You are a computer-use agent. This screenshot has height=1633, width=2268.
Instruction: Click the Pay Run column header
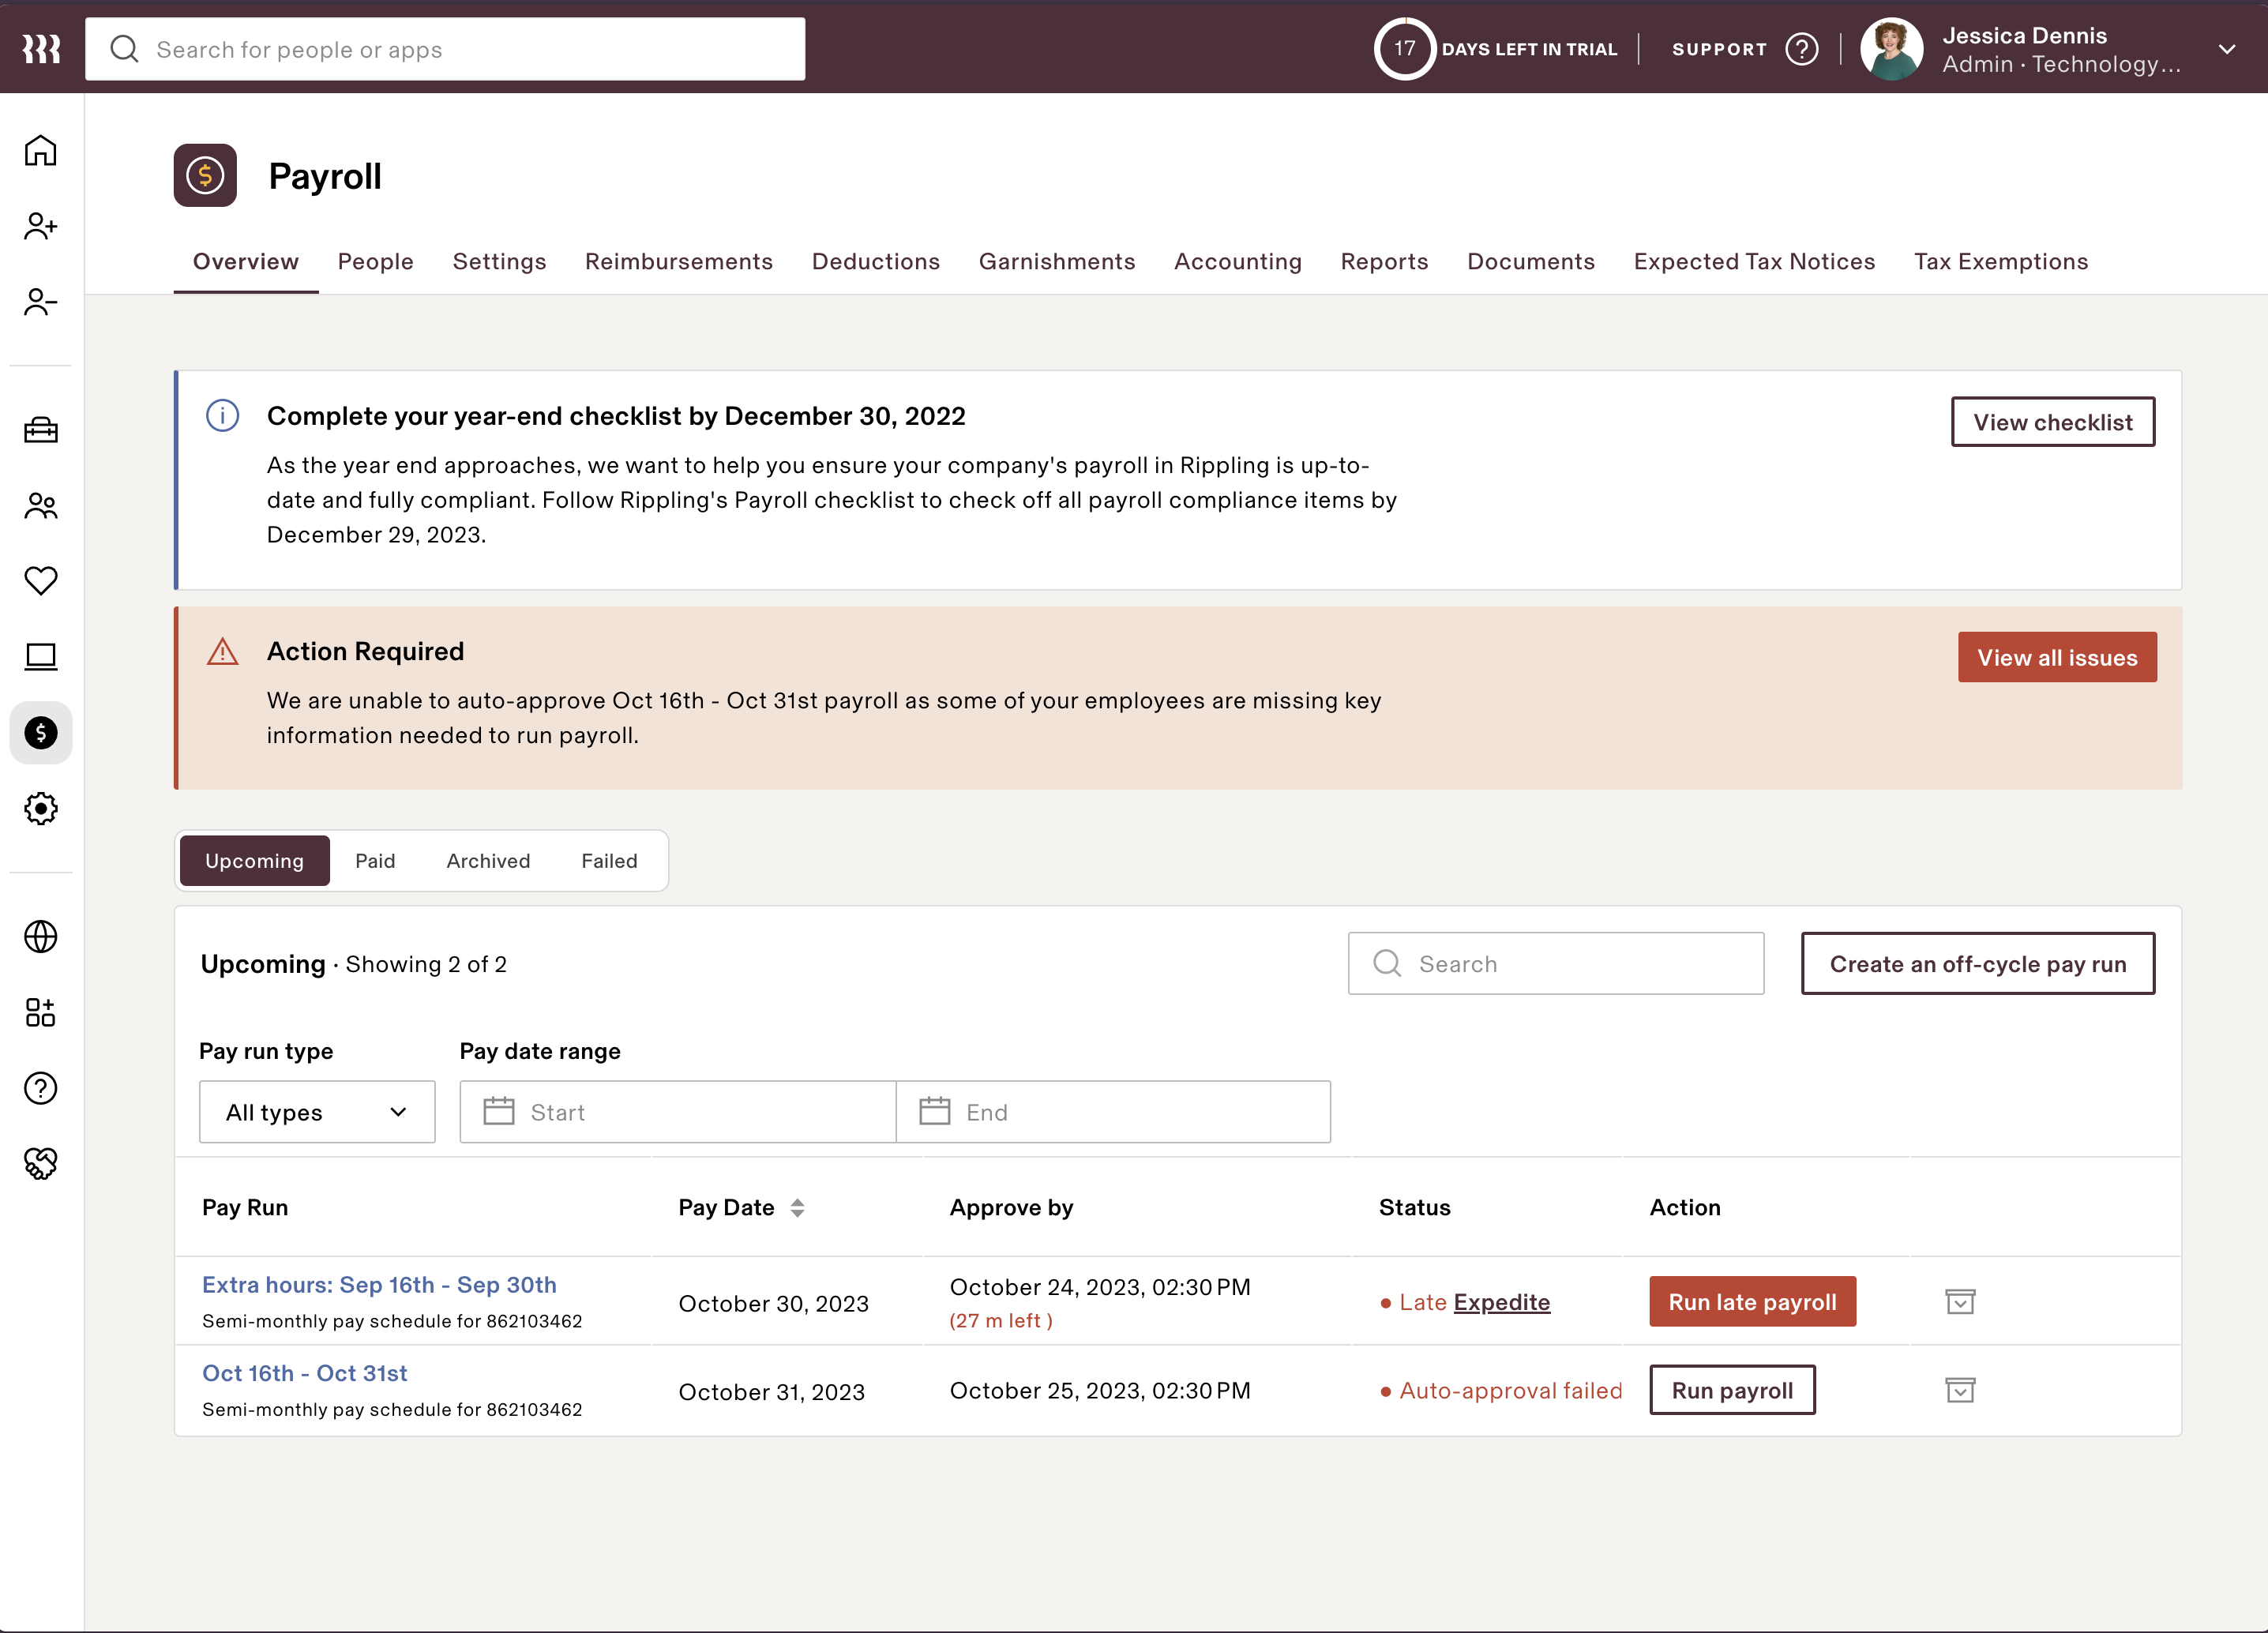click(245, 1208)
